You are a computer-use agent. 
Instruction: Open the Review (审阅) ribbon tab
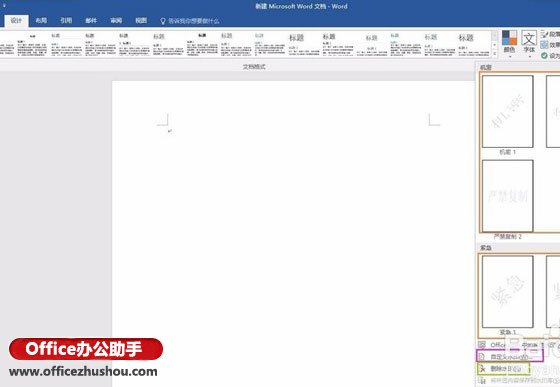click(116, 21)
